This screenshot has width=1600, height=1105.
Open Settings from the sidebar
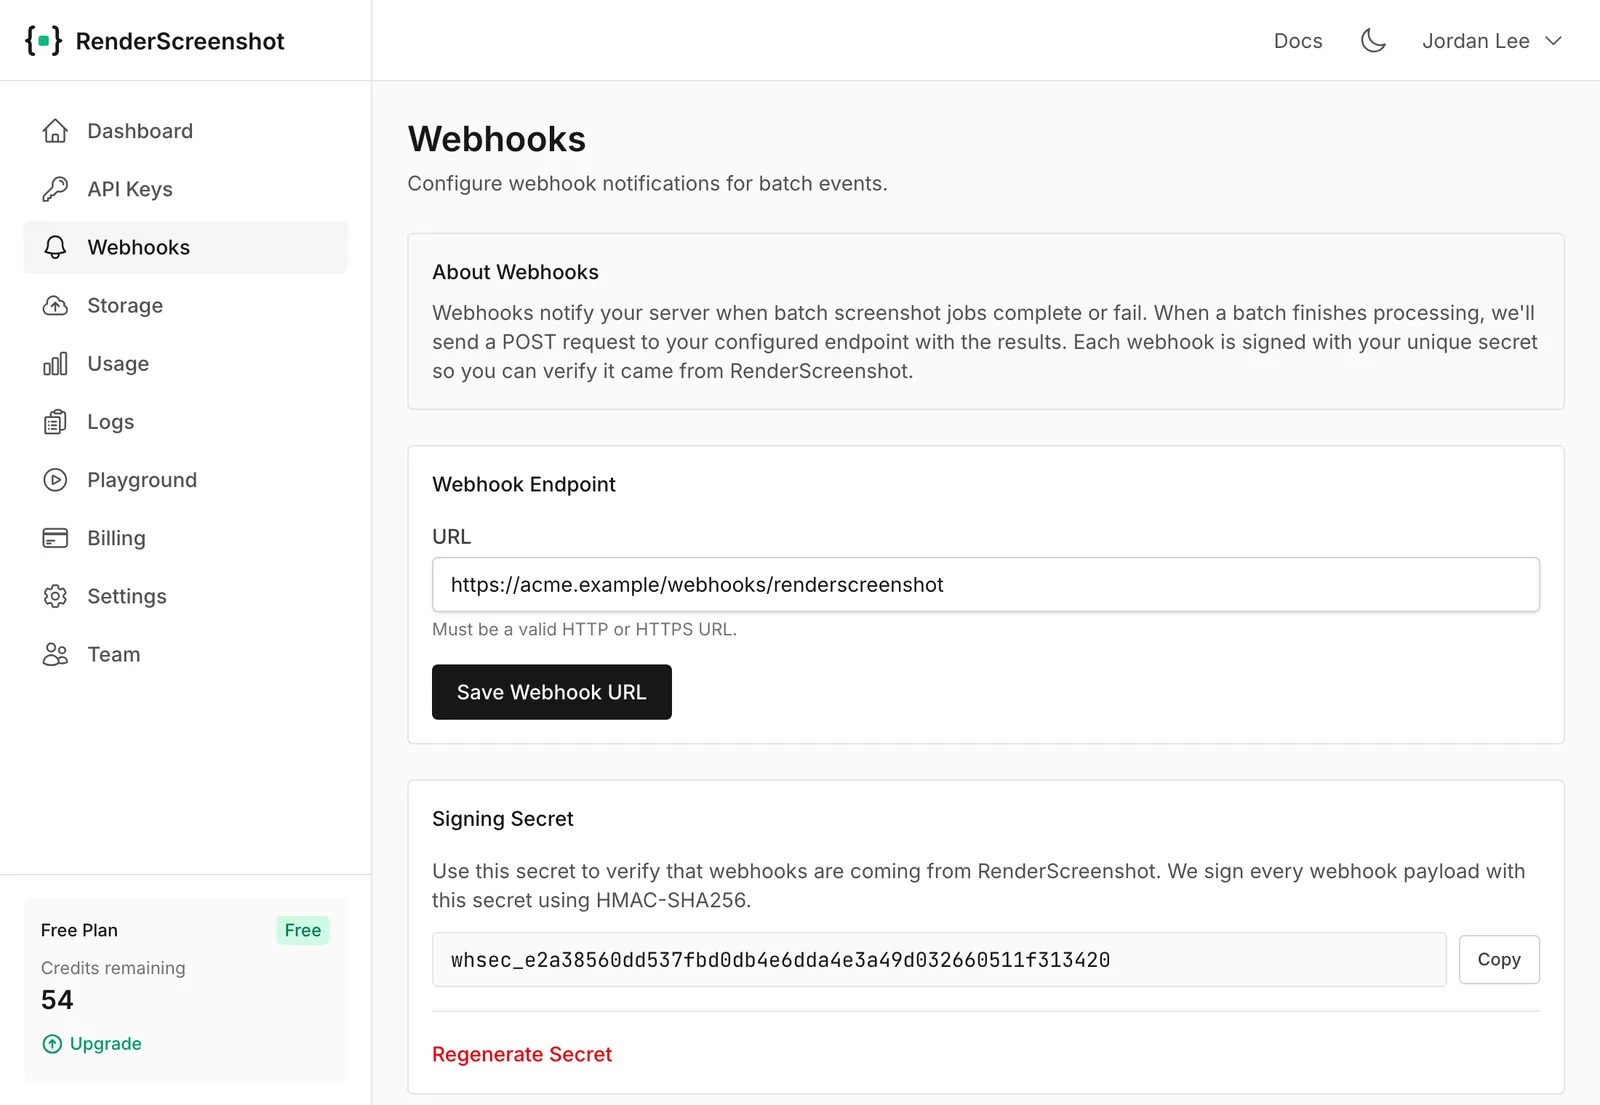pyautogui.click(x=186, y=596)
